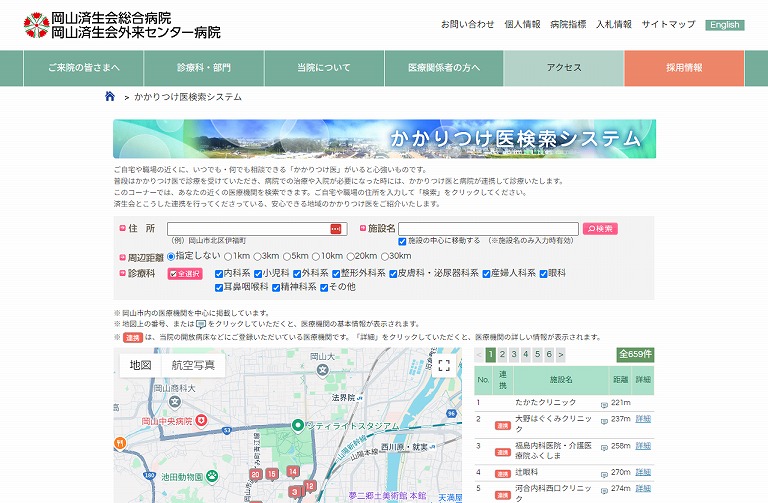Open the アクセス navigation tab

(x=564, y=68)
